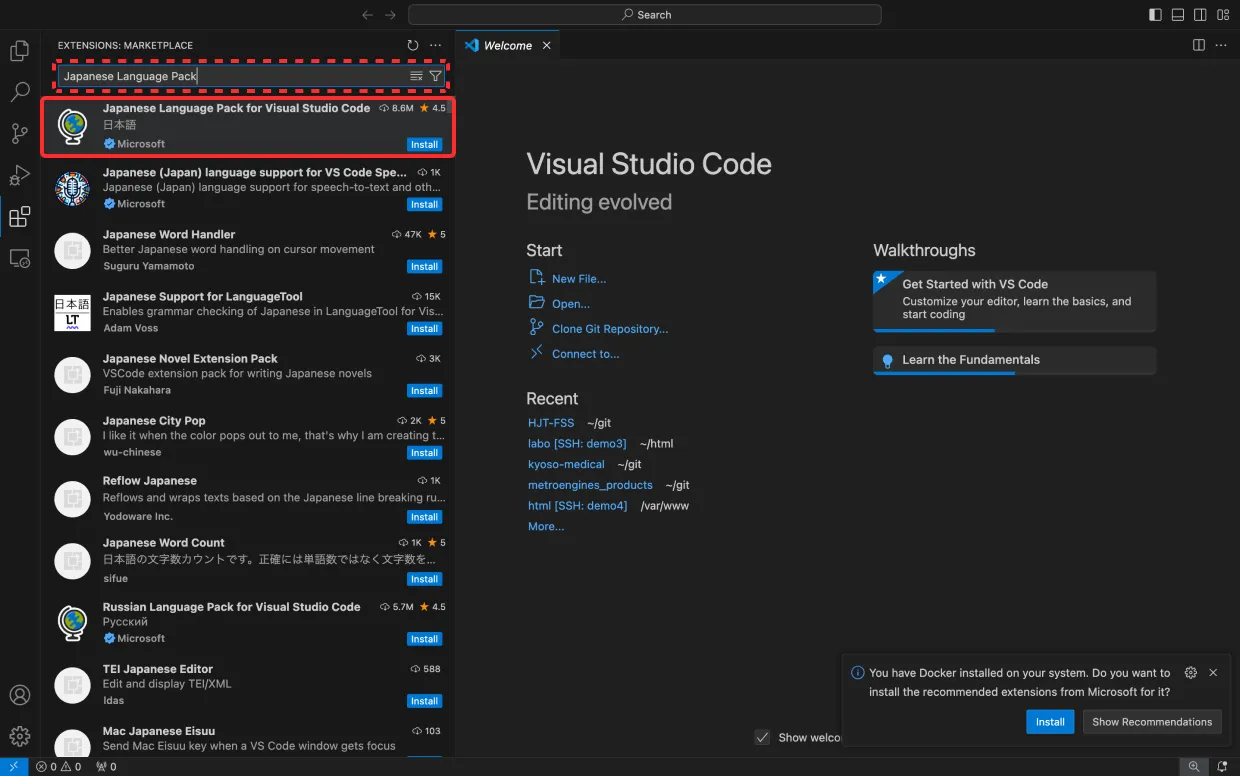This screenshot has width=1240, height=776.
Task: Click the Open... link under Start
Action: 571,304
